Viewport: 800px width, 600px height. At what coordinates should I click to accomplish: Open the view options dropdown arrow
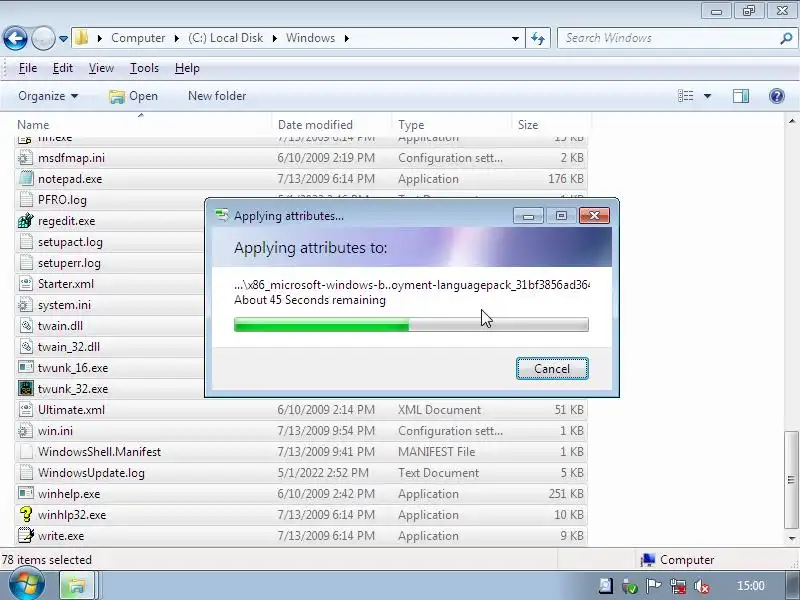[707, 96]
